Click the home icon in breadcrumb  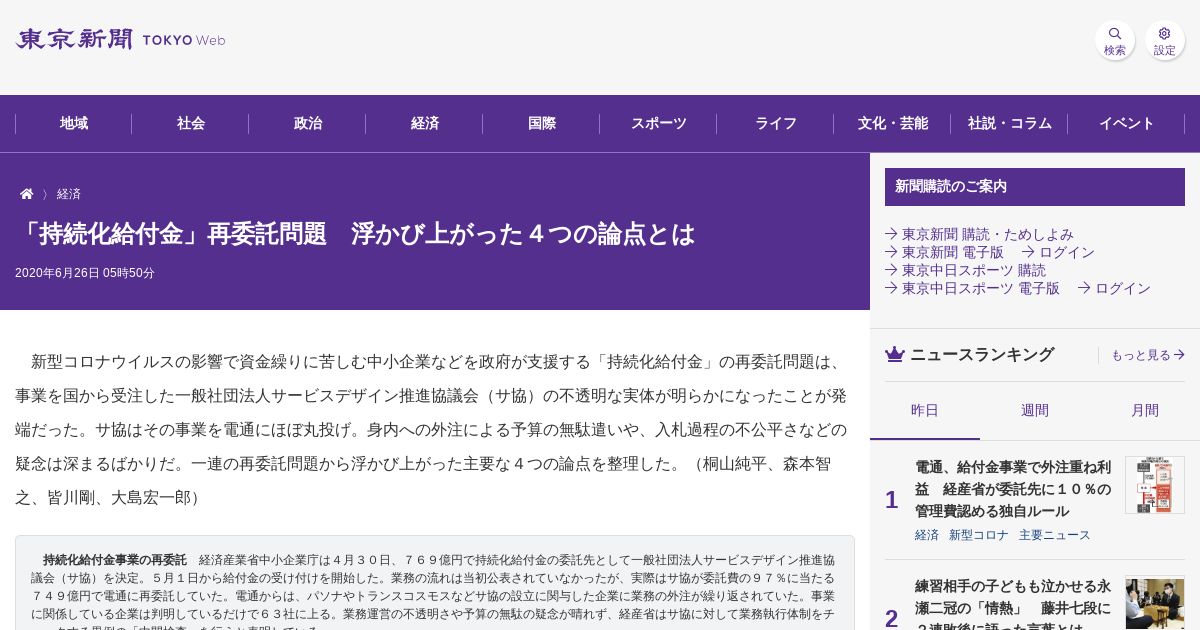[27, 194]
